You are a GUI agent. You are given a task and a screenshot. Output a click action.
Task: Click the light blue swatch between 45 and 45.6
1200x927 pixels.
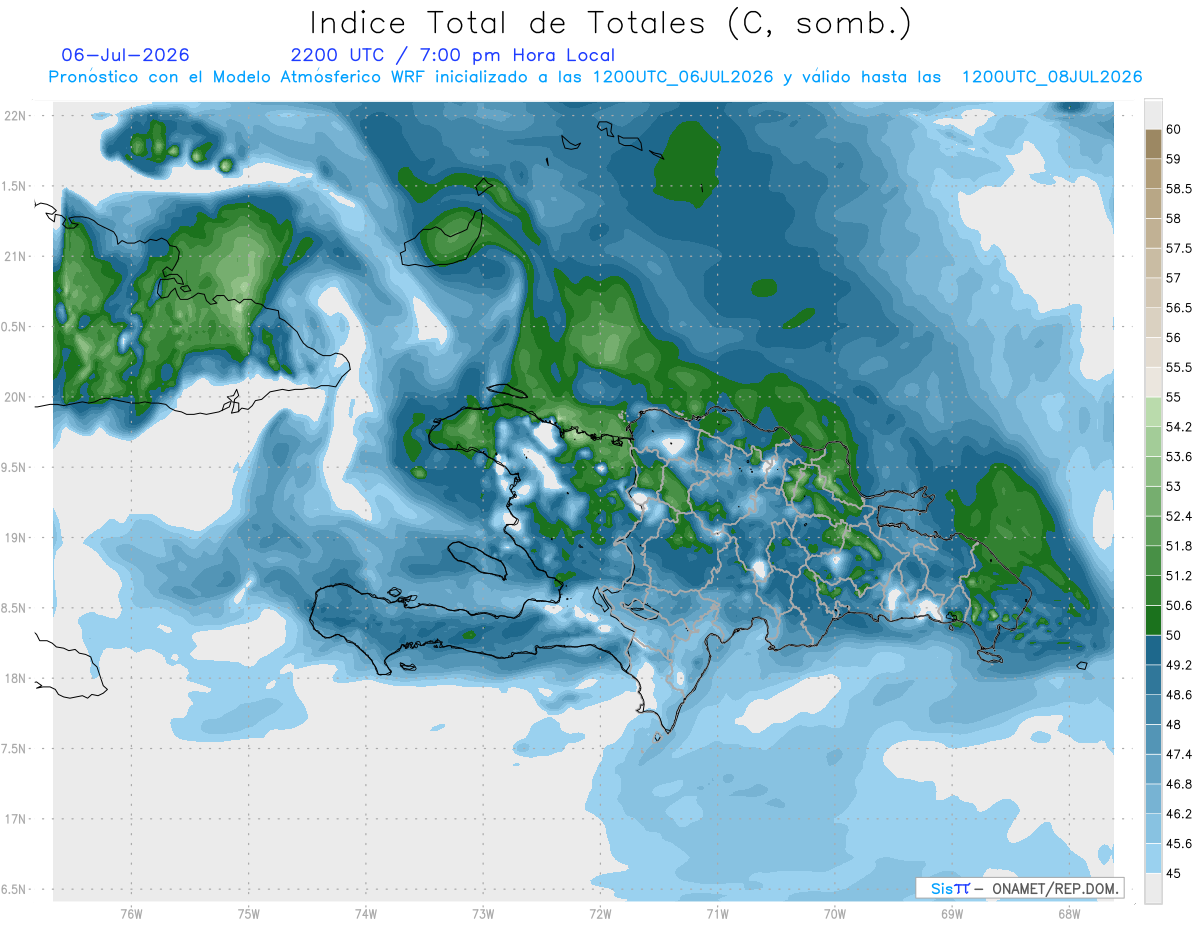(1153, 858)
